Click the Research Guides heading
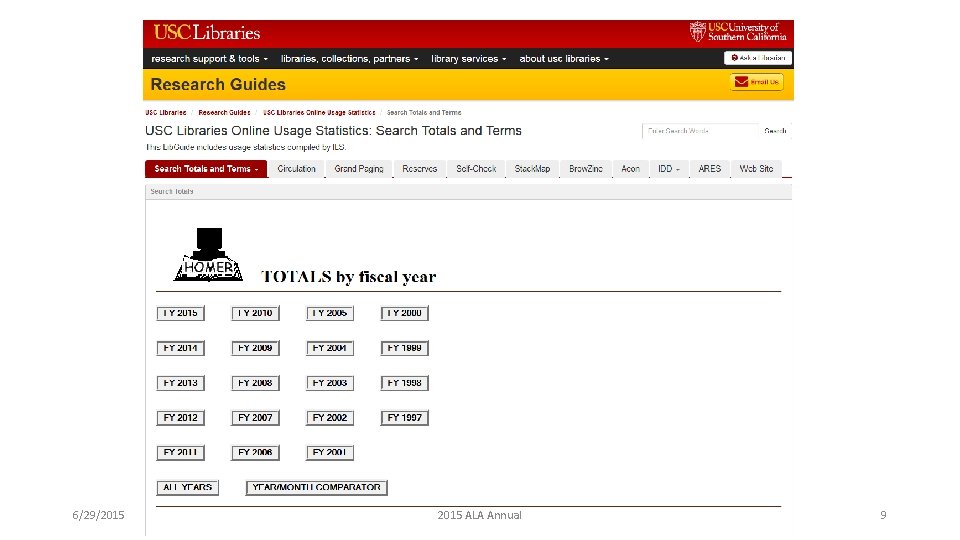Viewport: 960px width, 540px height. point(218,84)
